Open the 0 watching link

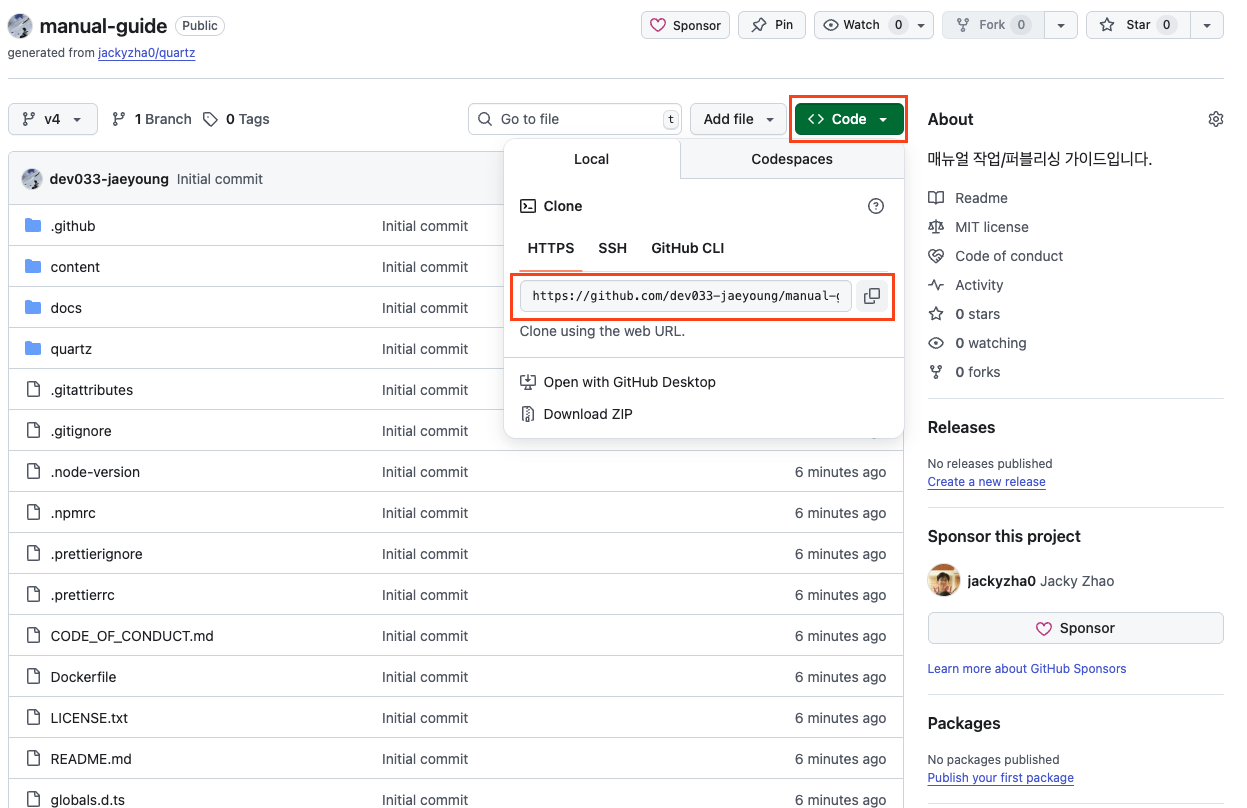coord(977,343)
